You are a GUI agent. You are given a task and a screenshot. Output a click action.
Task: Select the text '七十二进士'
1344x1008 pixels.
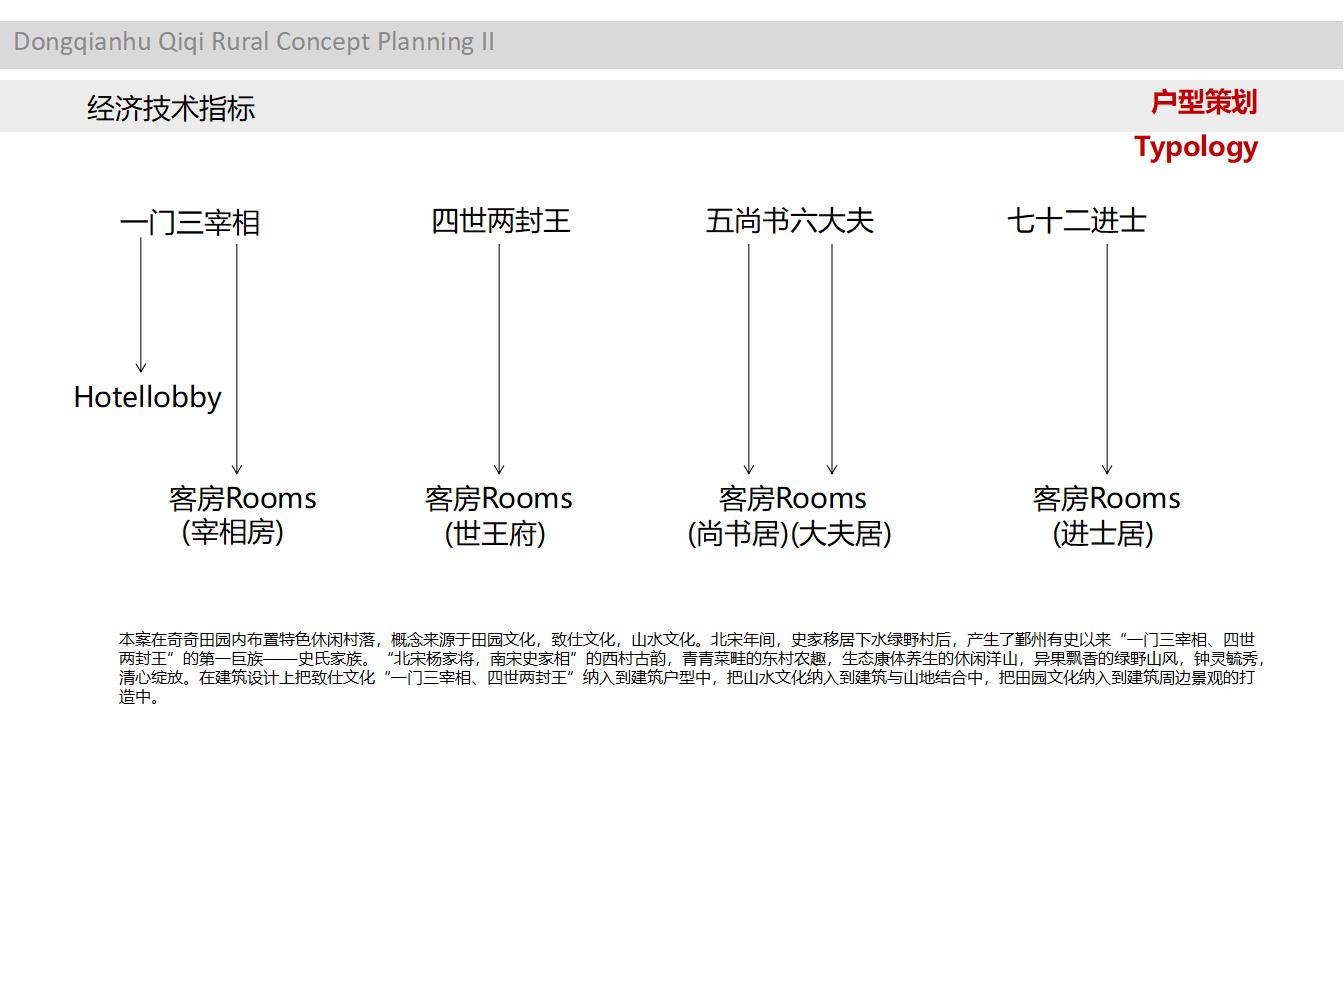1077,221
